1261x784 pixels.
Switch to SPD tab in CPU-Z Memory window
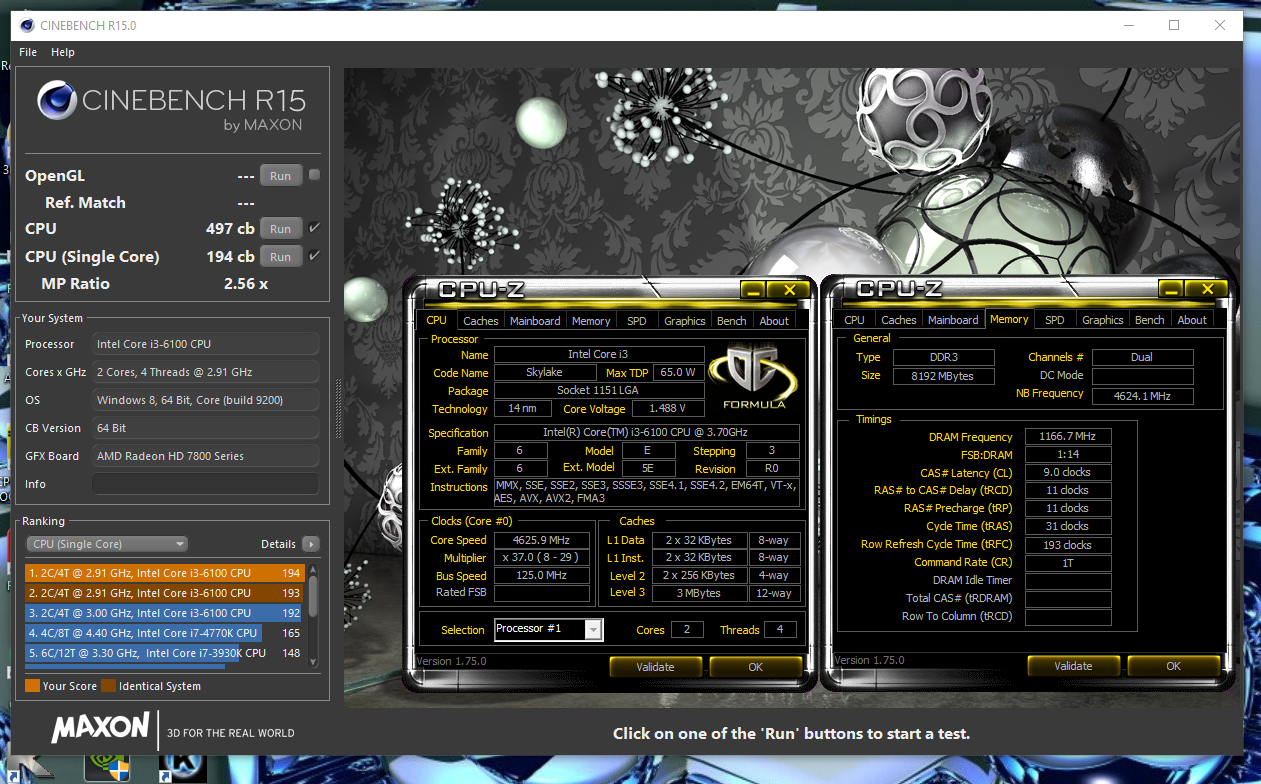[x=1055, y=320]
